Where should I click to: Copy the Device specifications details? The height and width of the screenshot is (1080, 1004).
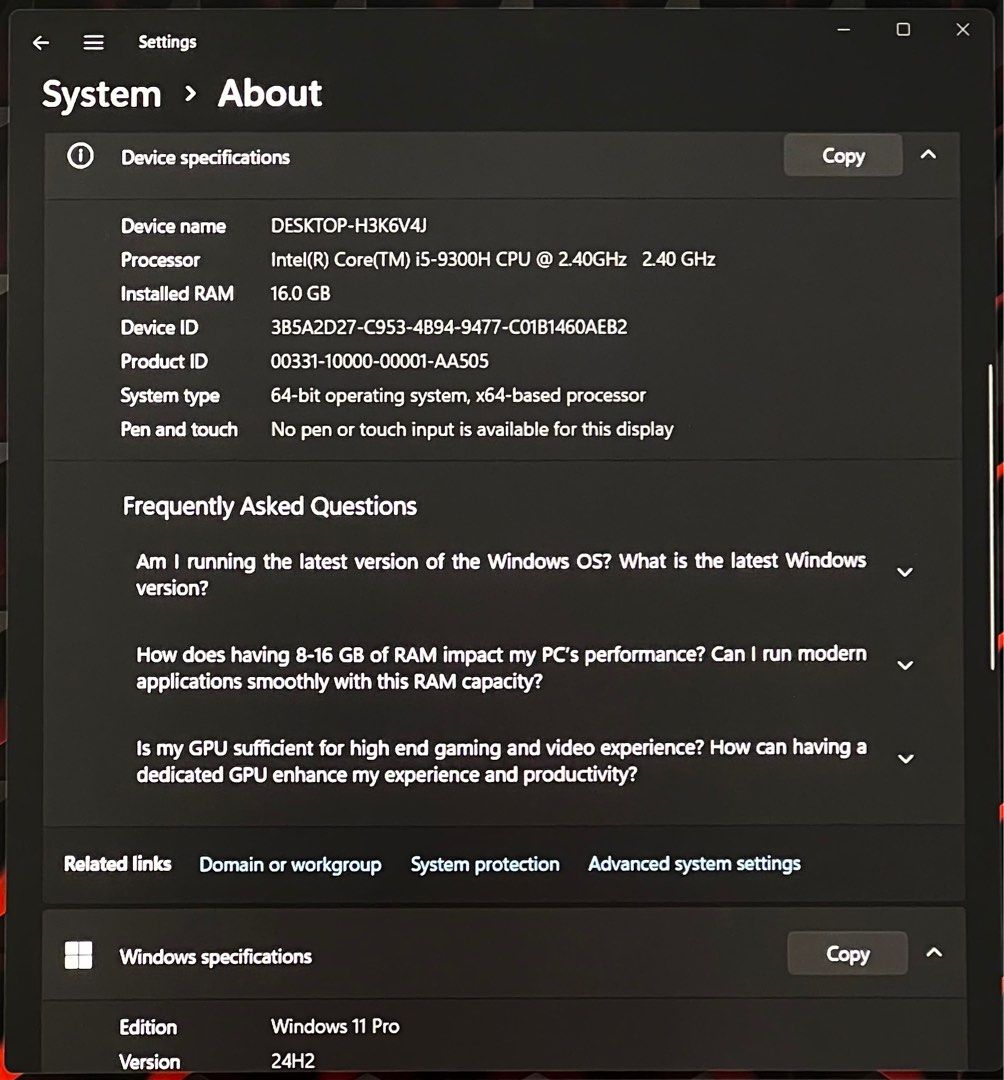(842, 155)
